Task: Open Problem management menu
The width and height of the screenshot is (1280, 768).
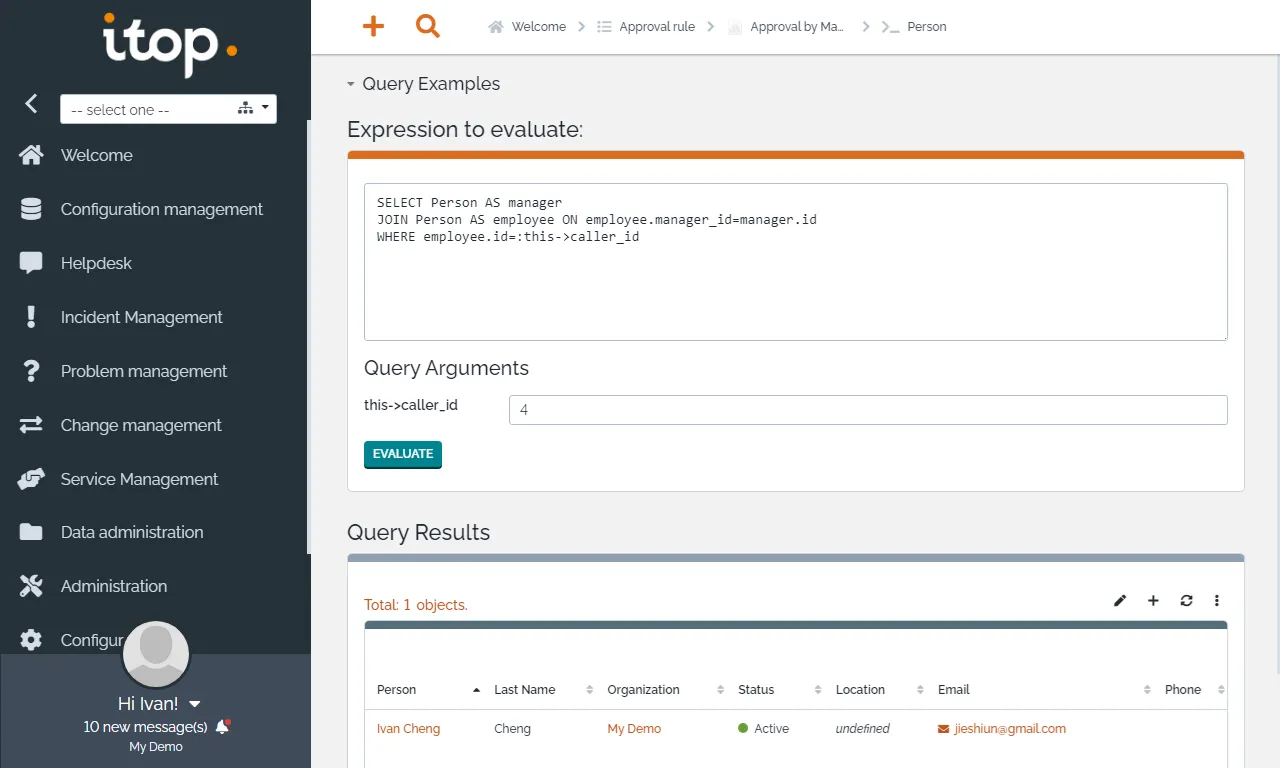Action: [144, 371]
